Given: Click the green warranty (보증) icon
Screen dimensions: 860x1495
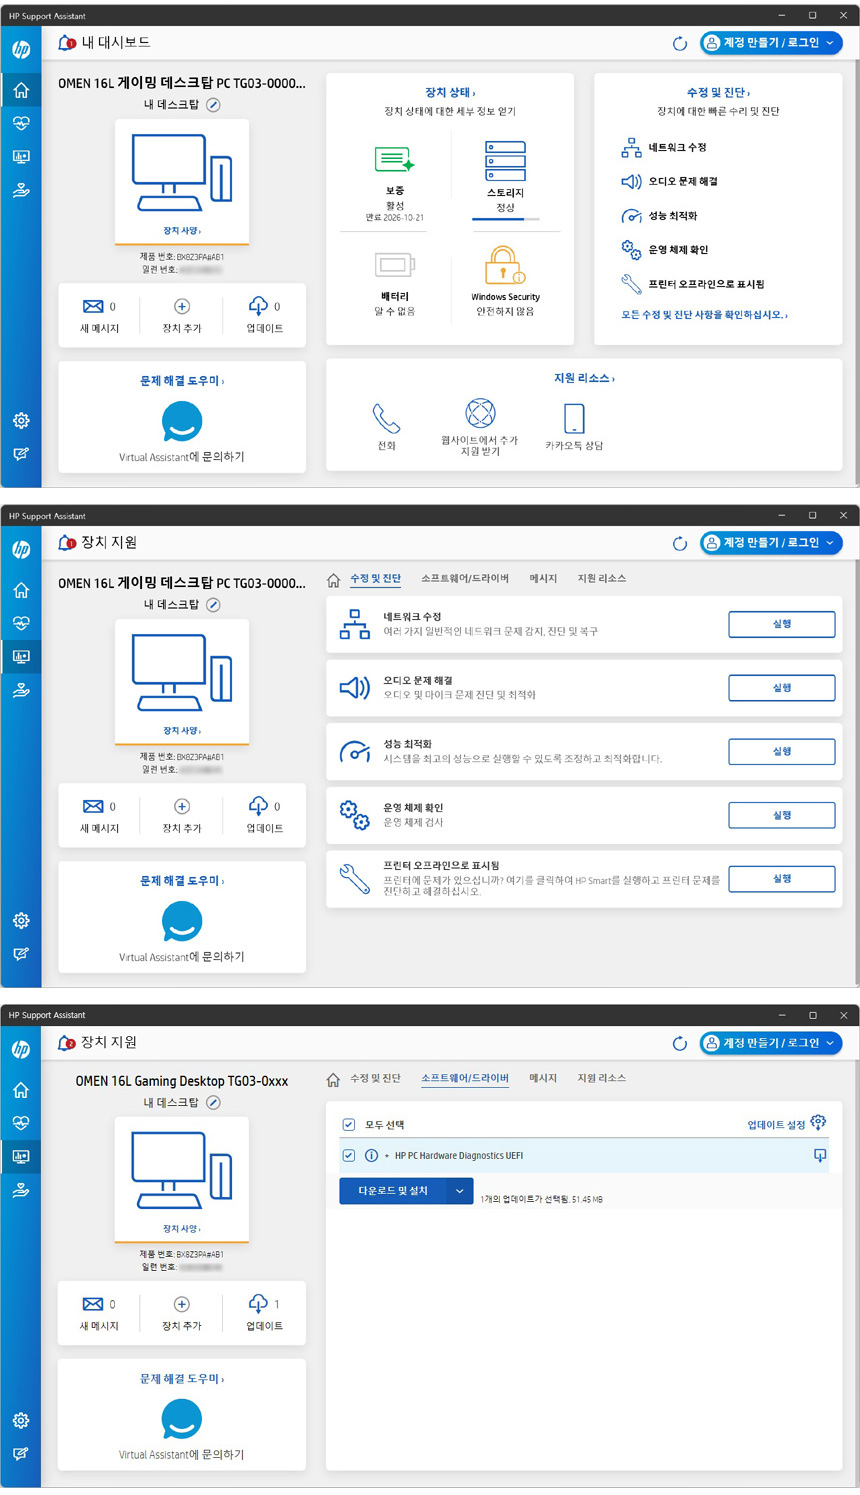Looking at the screenshot, I should (394, 160).
